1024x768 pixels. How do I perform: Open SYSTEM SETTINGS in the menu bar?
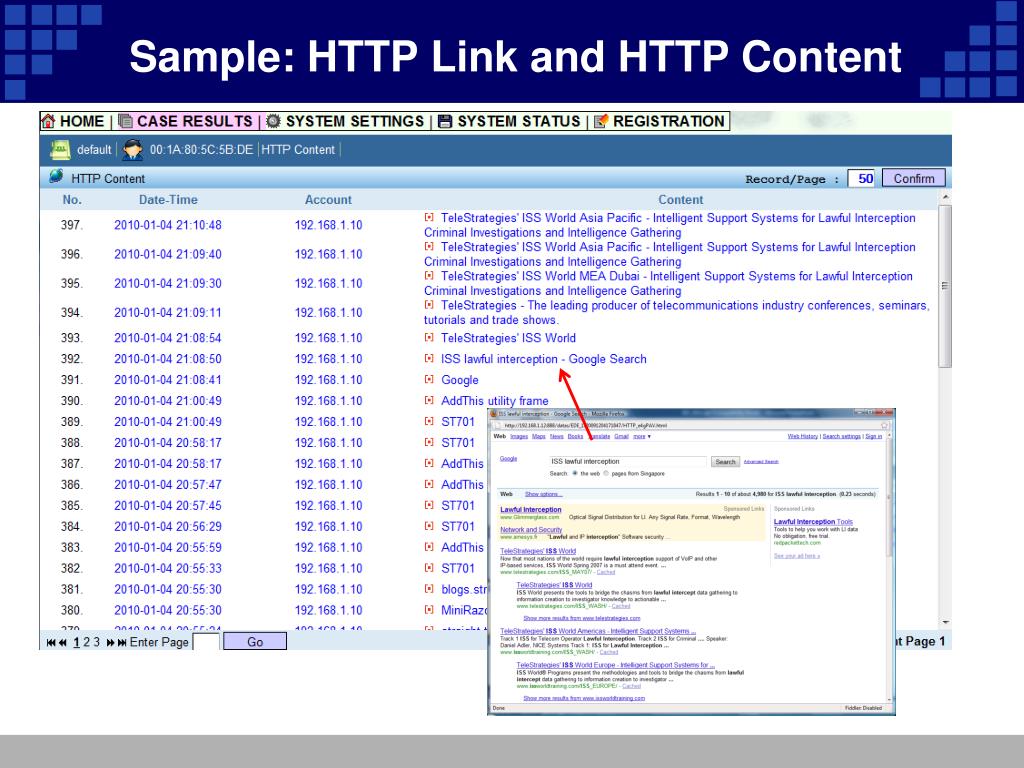(355, 121)
